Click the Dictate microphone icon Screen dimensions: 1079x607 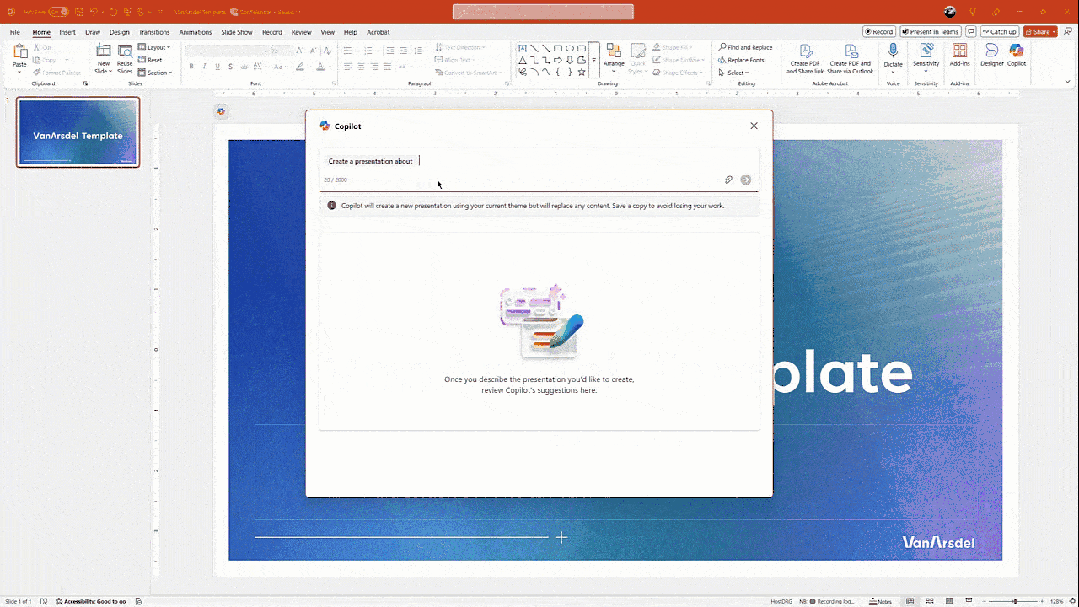[x=893, y=54]
